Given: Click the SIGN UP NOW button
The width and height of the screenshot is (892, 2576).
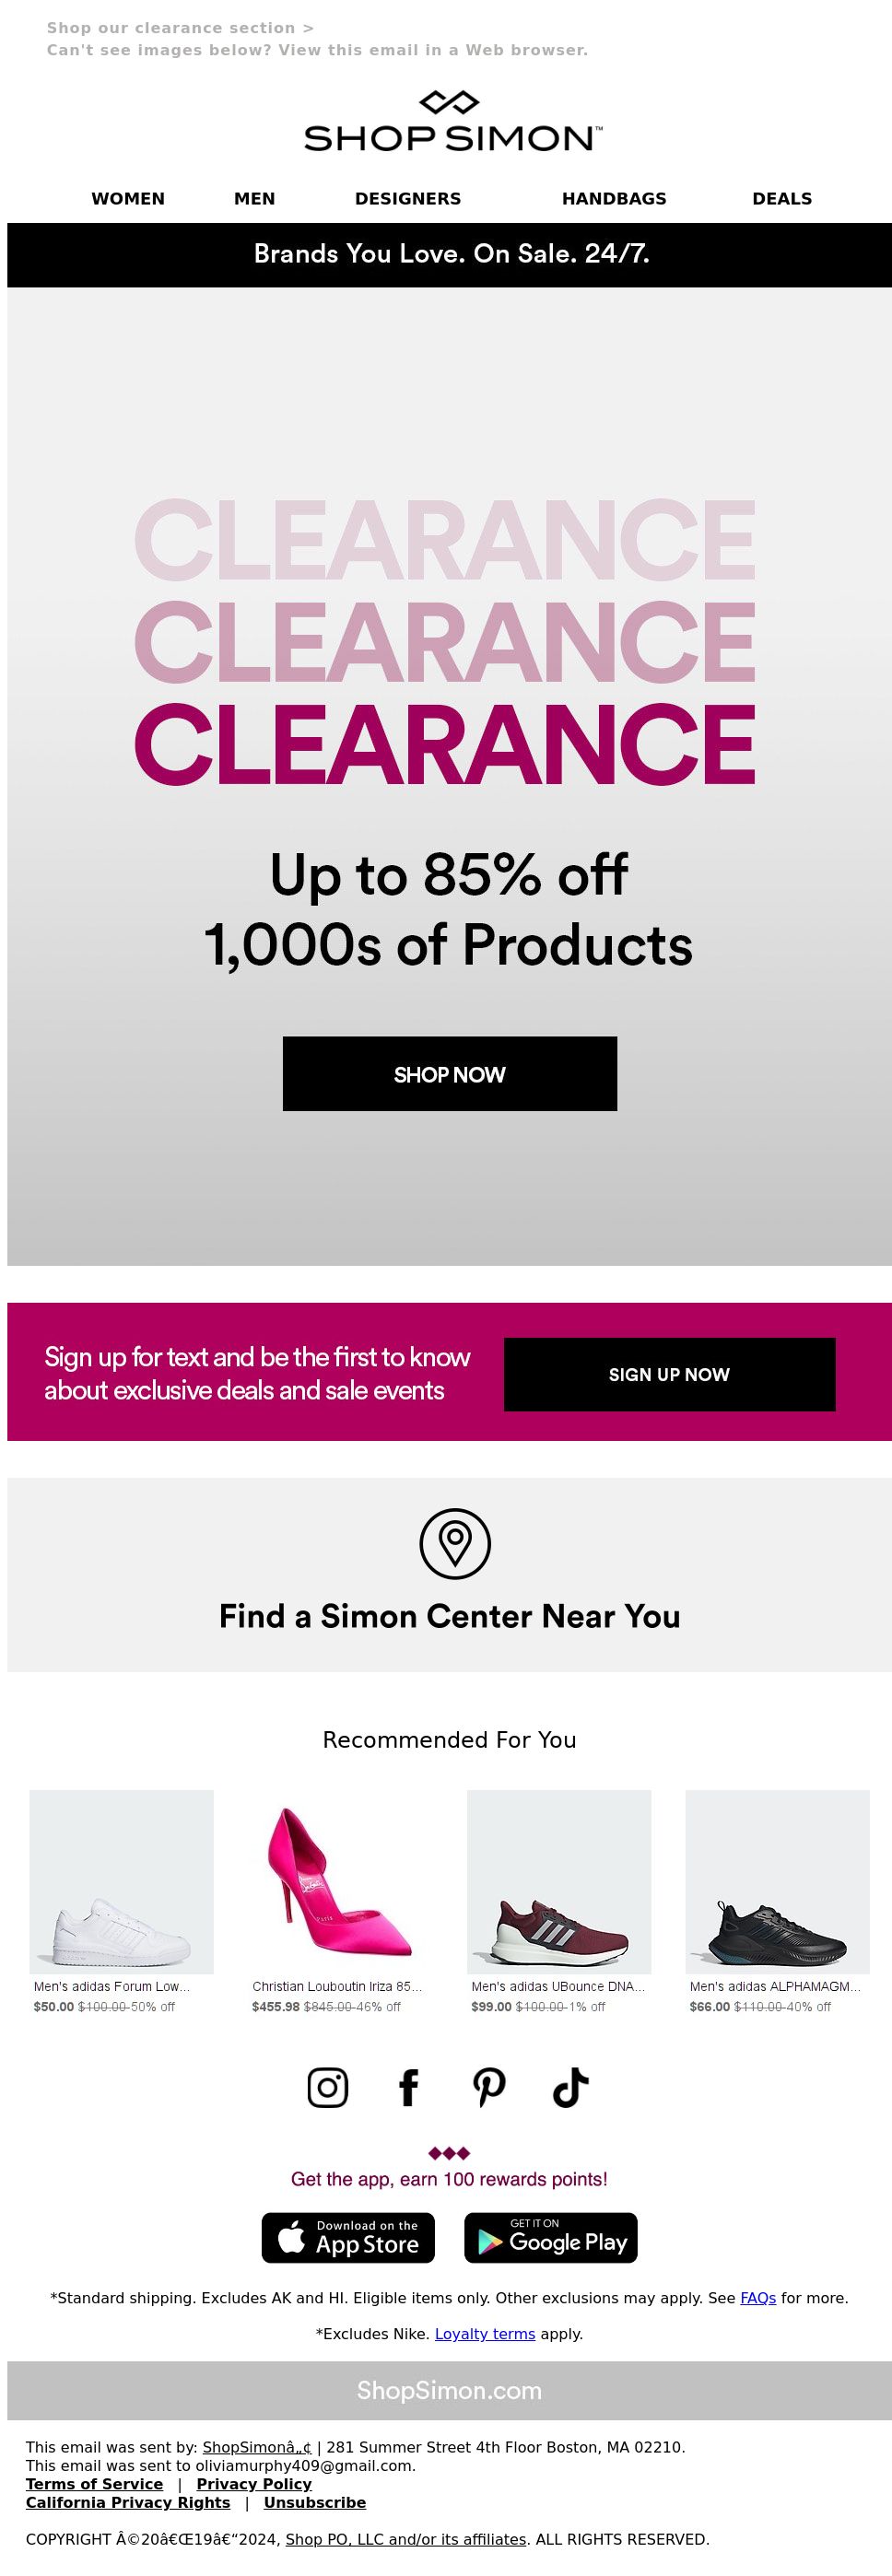Looking at the screenshot, I should point(669,1374).
